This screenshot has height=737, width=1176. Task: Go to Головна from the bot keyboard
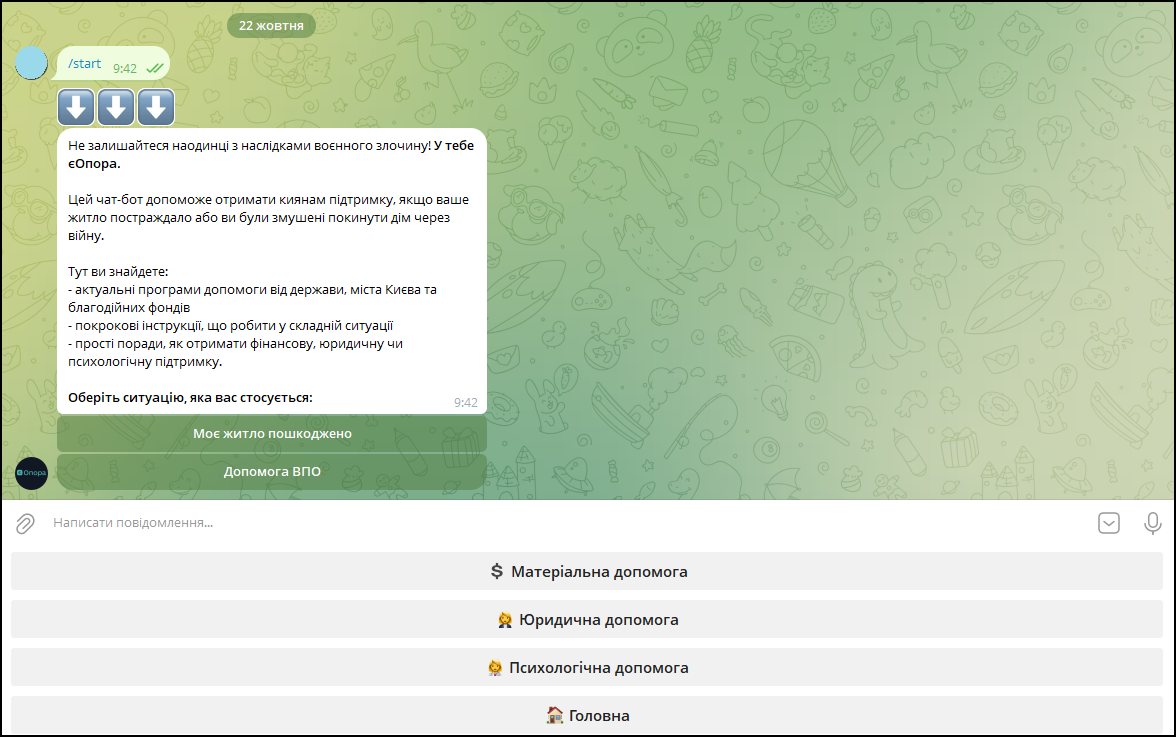click(588, 716)
